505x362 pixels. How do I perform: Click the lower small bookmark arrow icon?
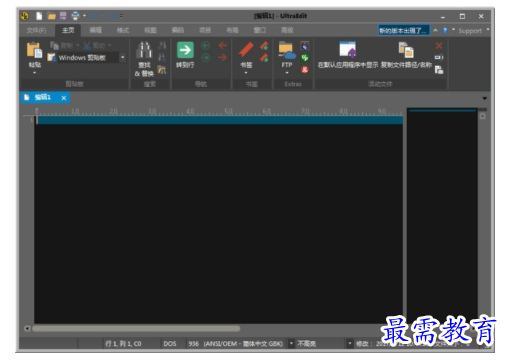264,58
